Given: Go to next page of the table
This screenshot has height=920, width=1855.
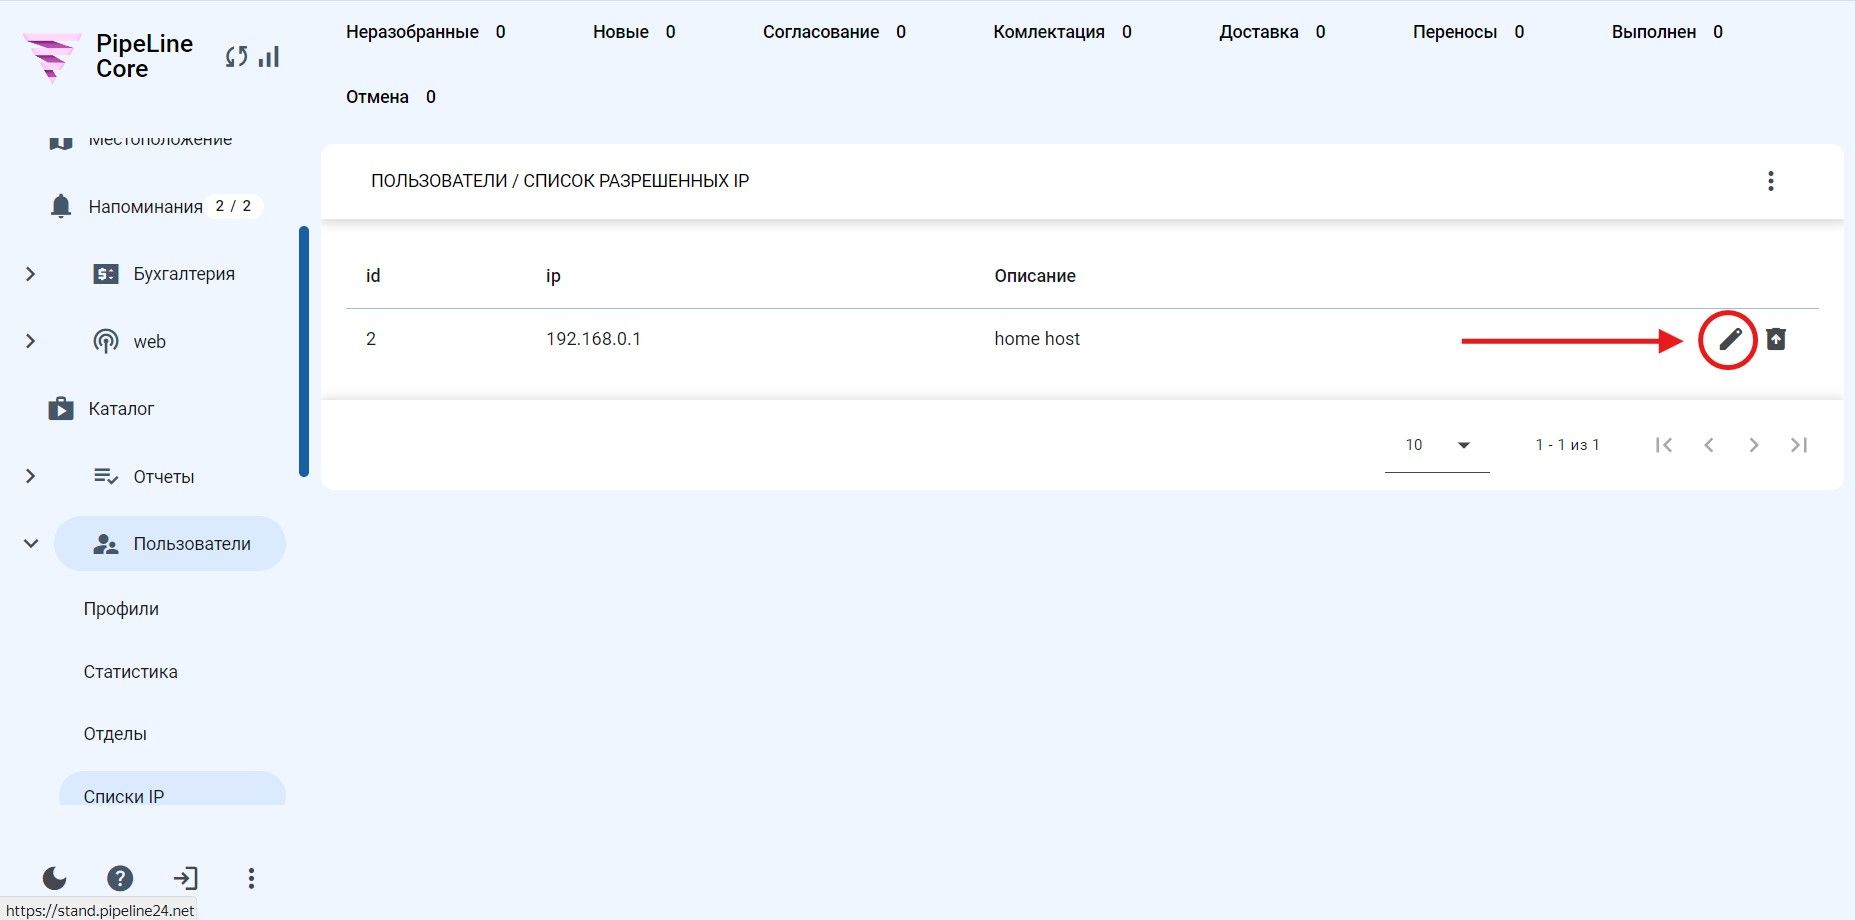Looking at the screenshot, I should pos(1754,445).
